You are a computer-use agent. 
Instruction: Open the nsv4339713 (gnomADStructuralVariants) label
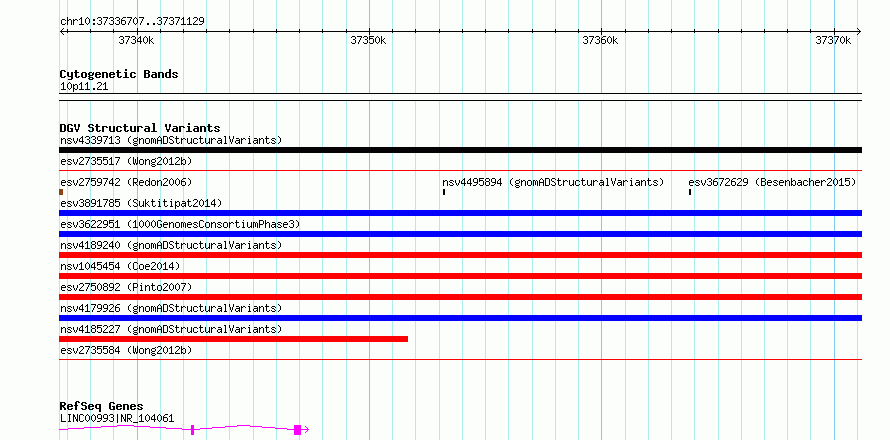[171, 140]
